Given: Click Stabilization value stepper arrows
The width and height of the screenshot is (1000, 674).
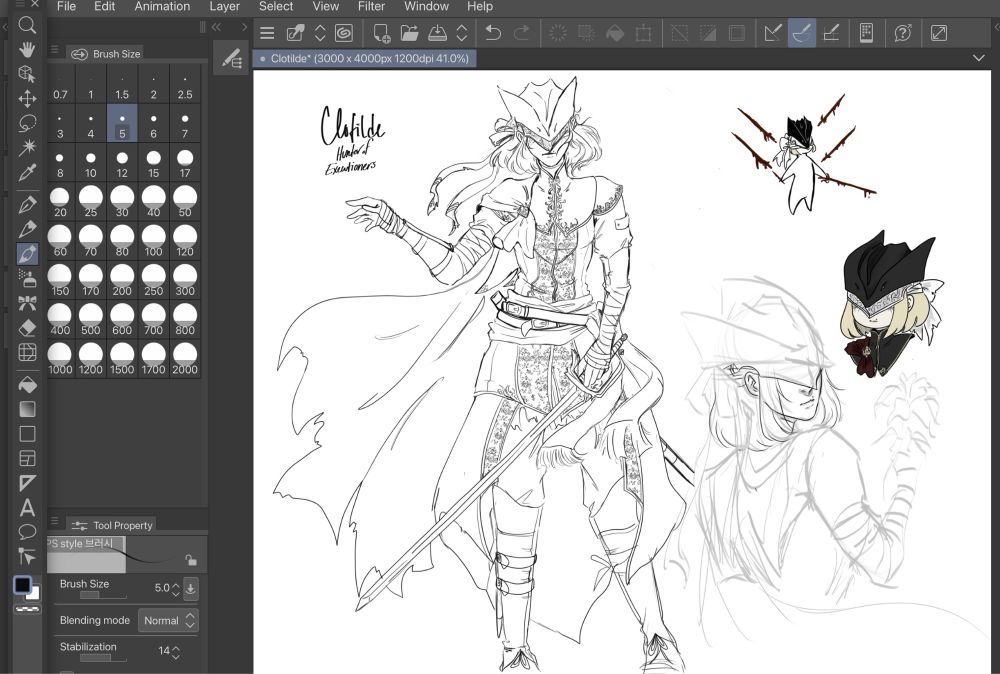Looking at the screenshot, I should 176,652.
